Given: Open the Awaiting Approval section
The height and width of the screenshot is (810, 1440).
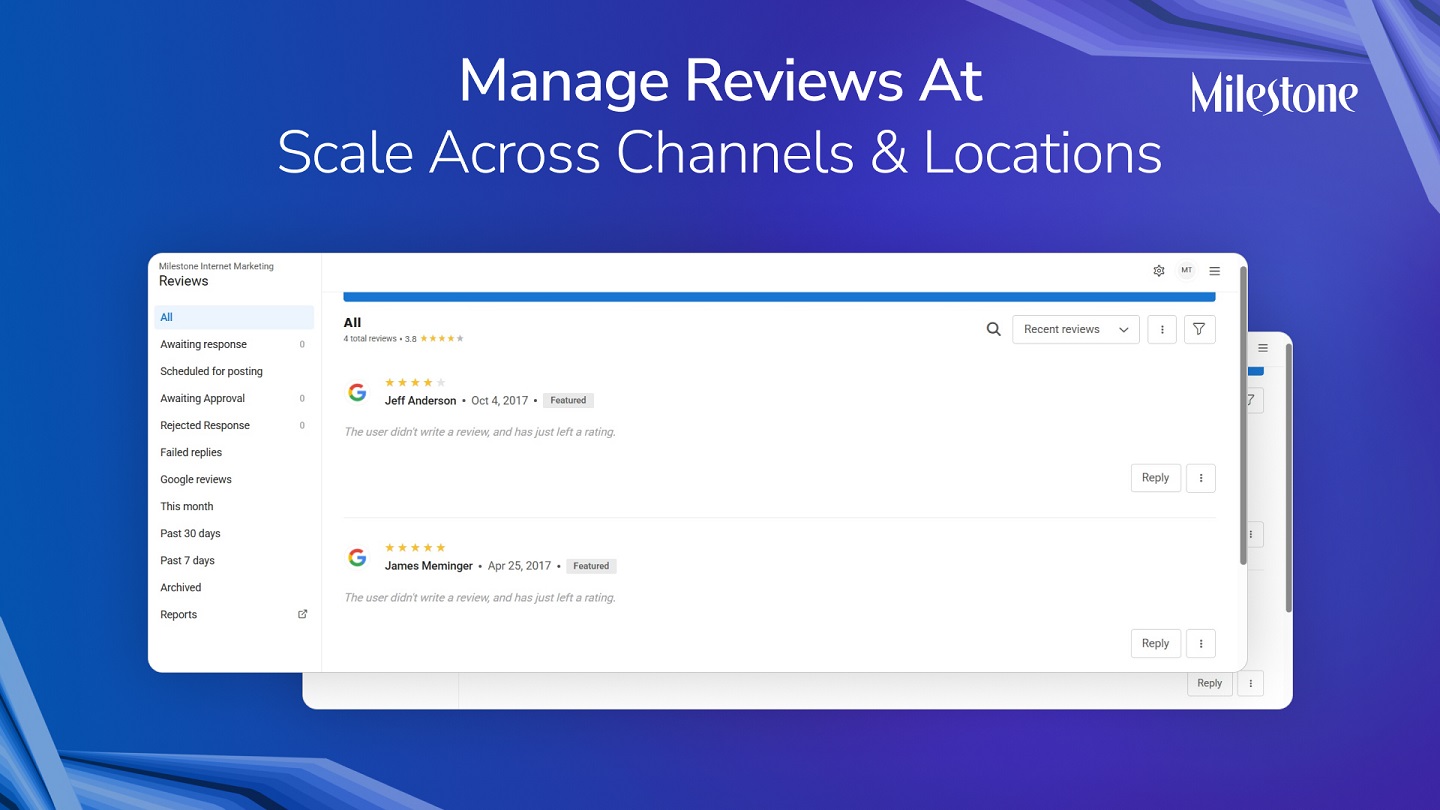Looking at the screenshot, I should click(x=234, y=398).
